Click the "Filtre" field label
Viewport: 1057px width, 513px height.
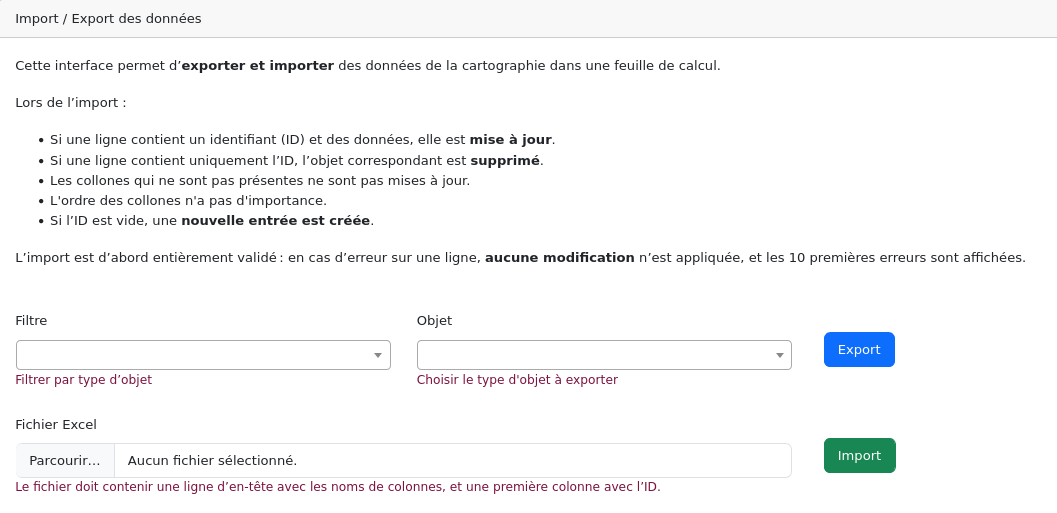click(x=31, y=321)
